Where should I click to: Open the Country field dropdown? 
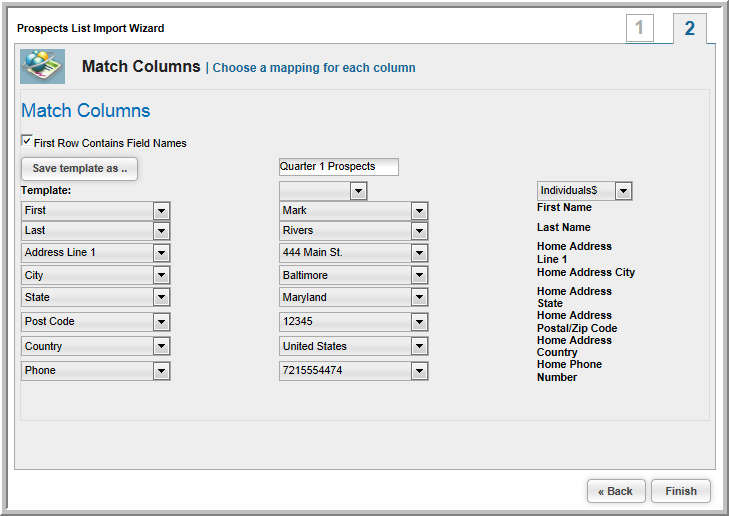[96, 346]
